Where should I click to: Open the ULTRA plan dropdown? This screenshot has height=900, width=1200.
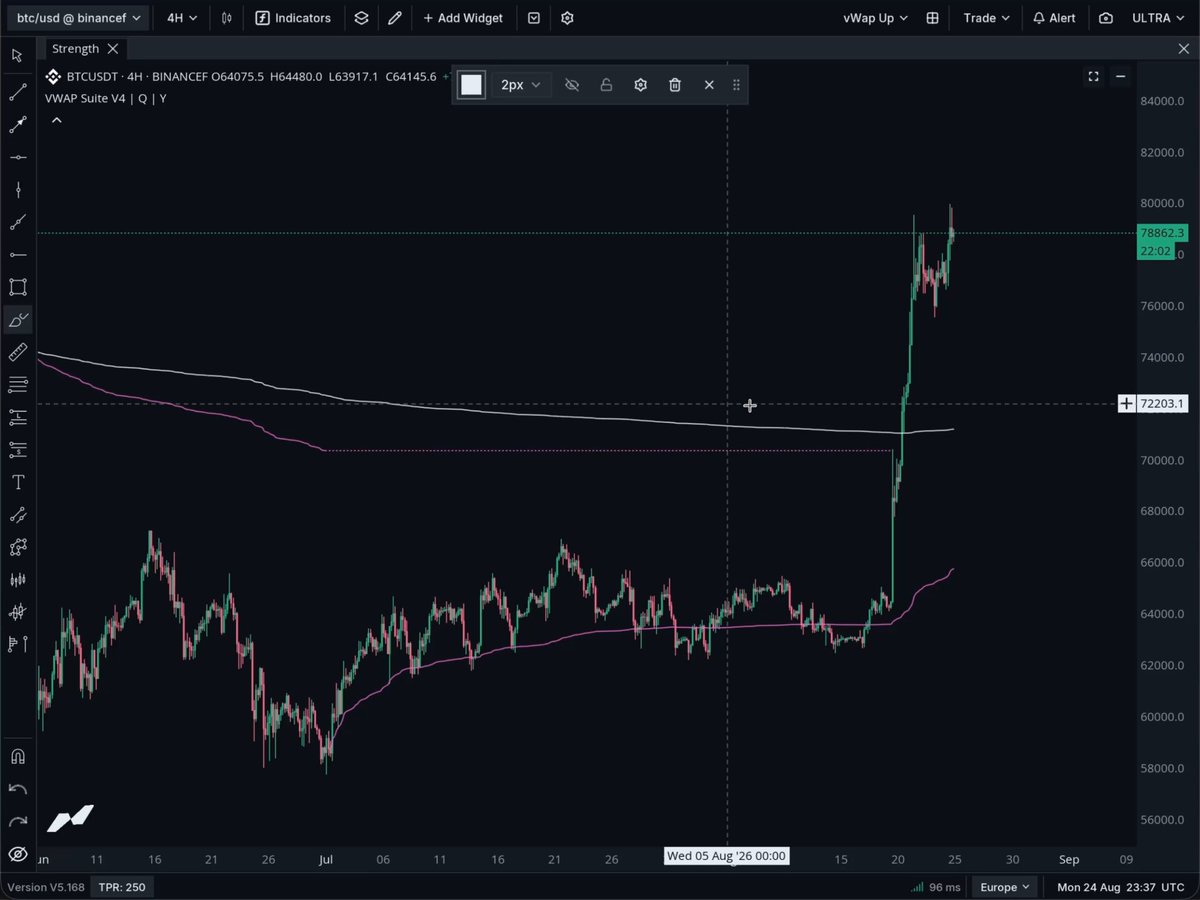pos(1159,18)
